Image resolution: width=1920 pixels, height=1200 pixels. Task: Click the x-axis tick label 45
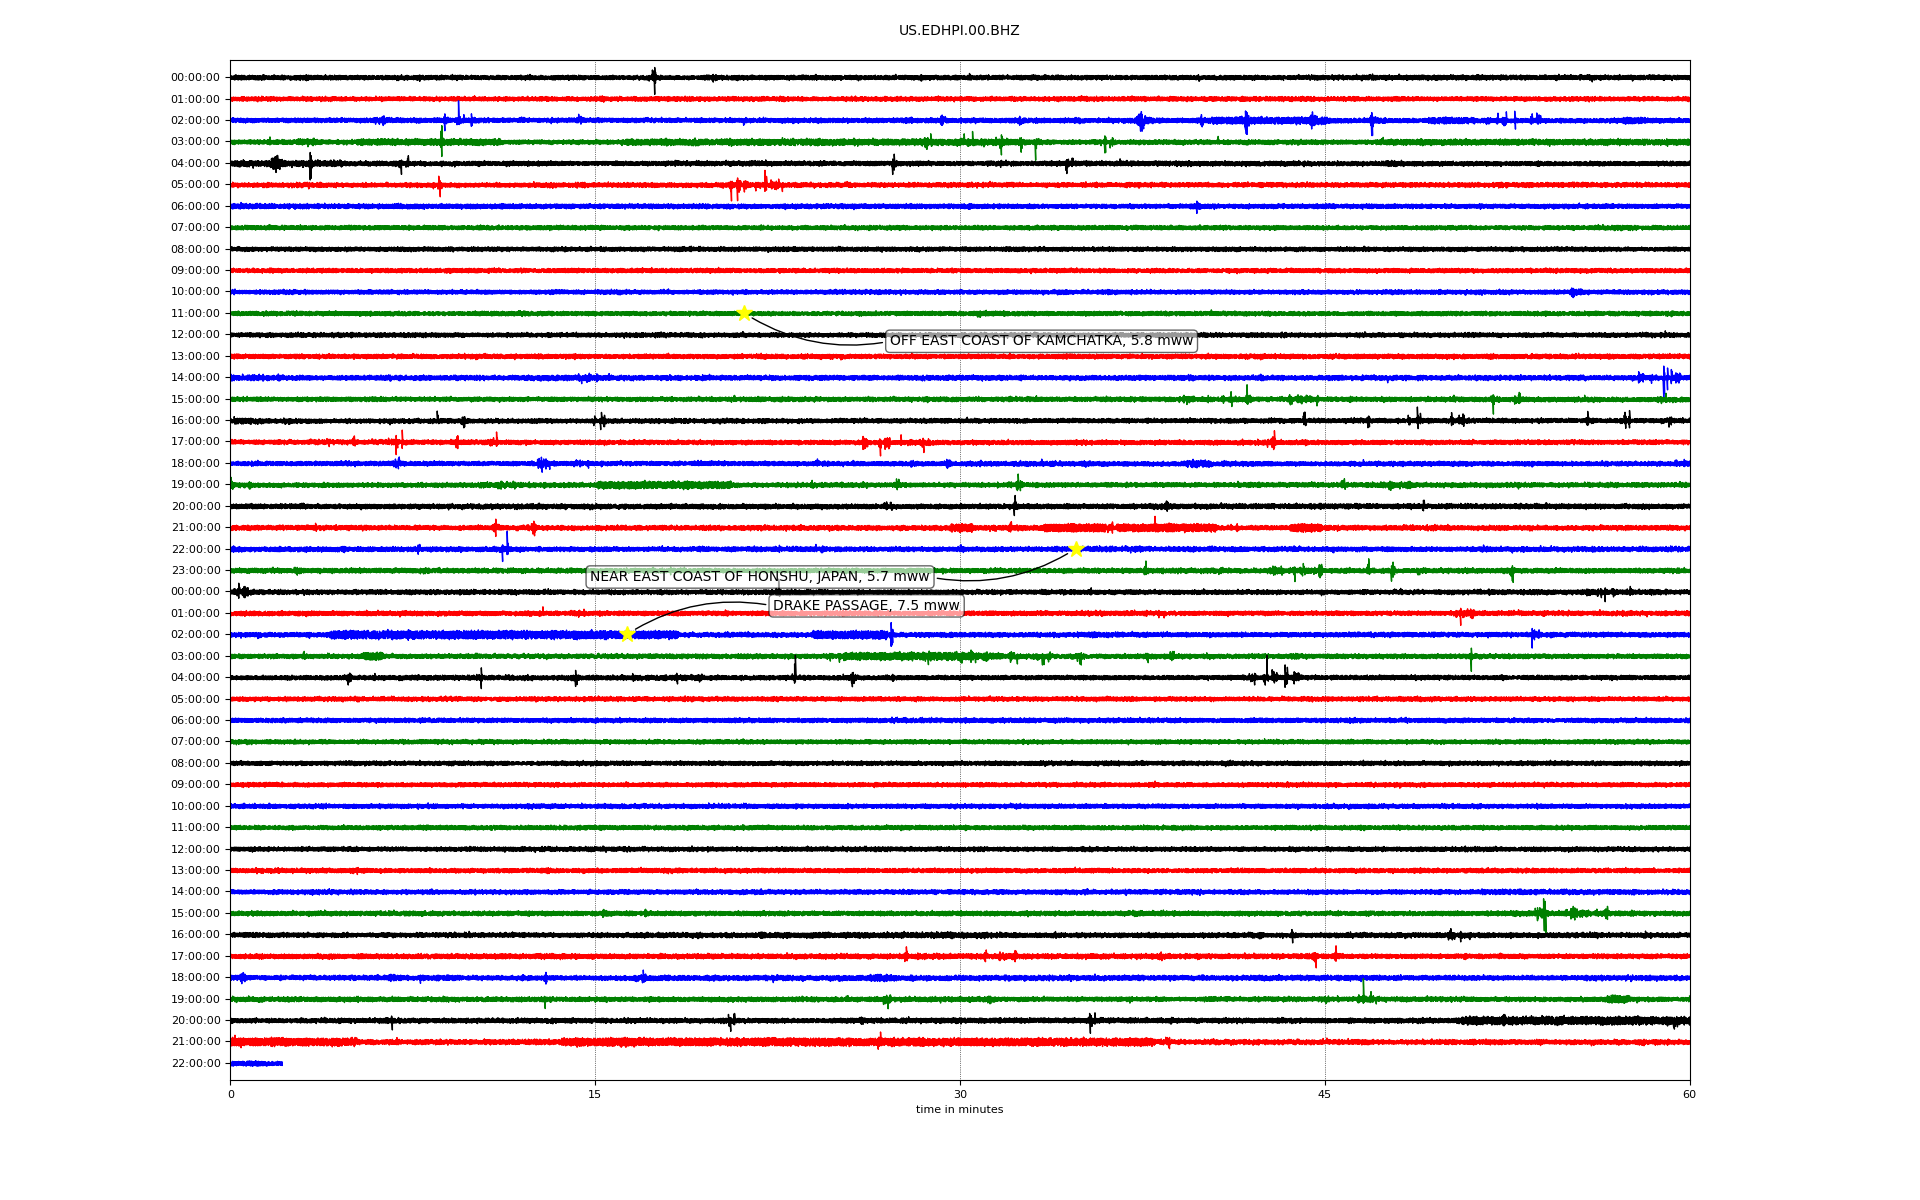click(1325, 1094)
